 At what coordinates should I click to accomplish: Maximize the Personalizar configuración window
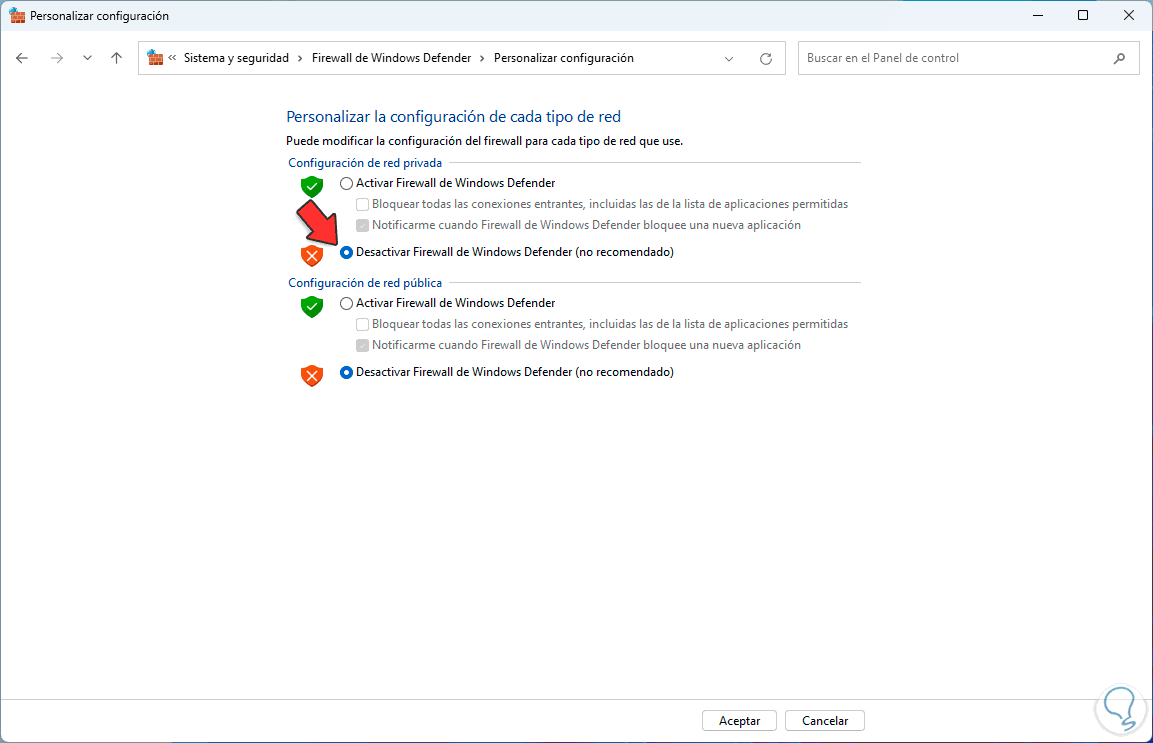[x=1082, y=15]
